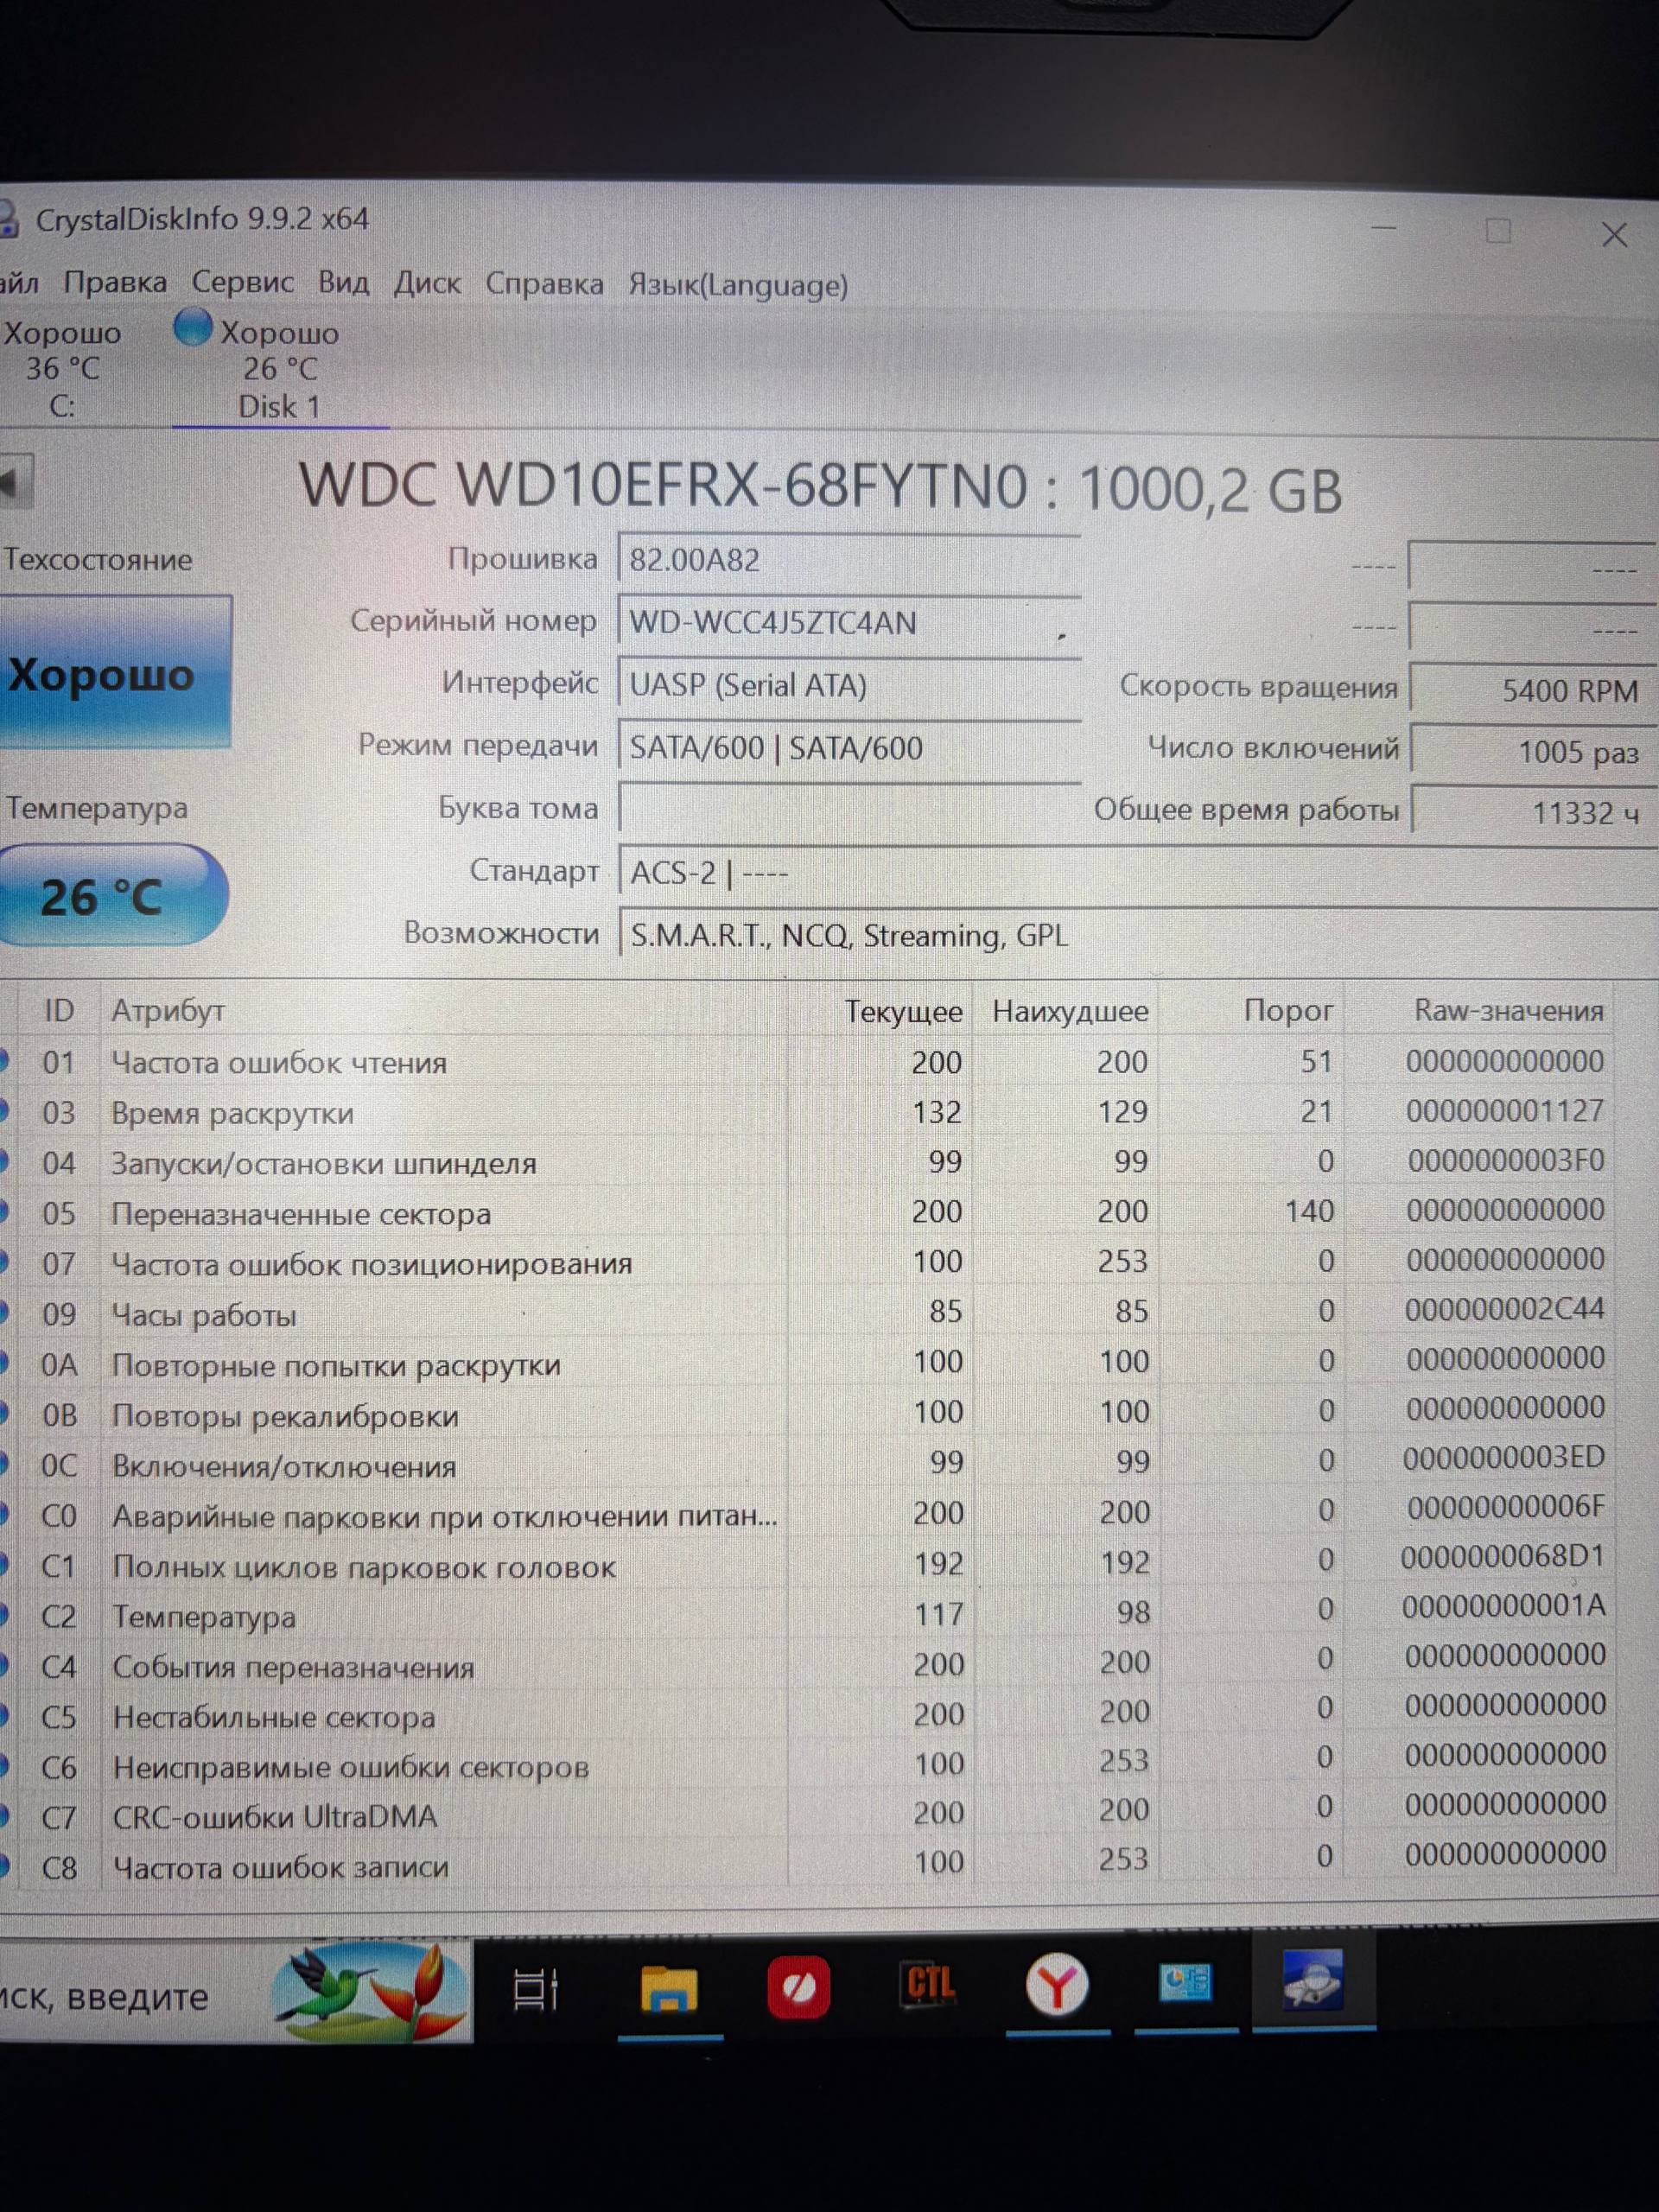Switch to the blue panel app in the taskbar
The width and height of the screenshot is (1659, 2212).
coord(1185,1982)
